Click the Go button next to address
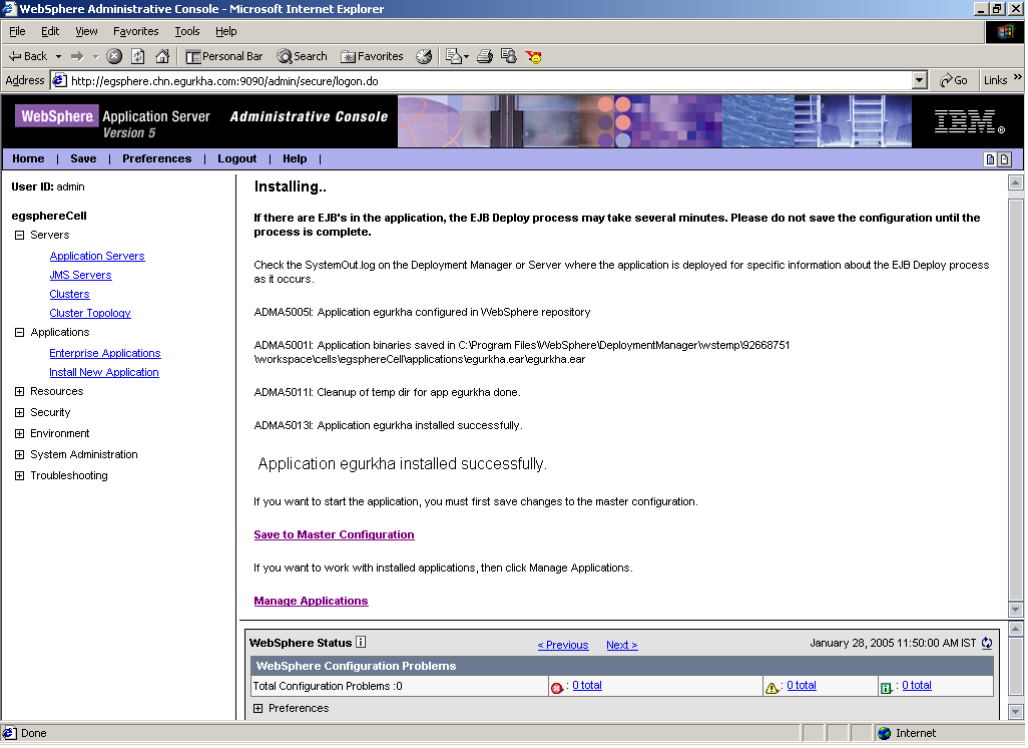The height and width of the screenshot is (748, 1028). pyautogui.click(x=953, y=81)
